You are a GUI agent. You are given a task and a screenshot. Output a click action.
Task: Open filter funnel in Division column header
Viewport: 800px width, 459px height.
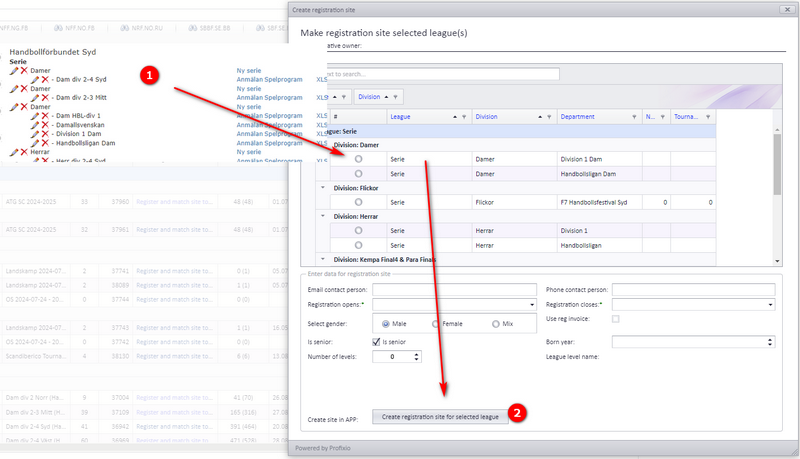pyautogui.click(x=549, y=117)
